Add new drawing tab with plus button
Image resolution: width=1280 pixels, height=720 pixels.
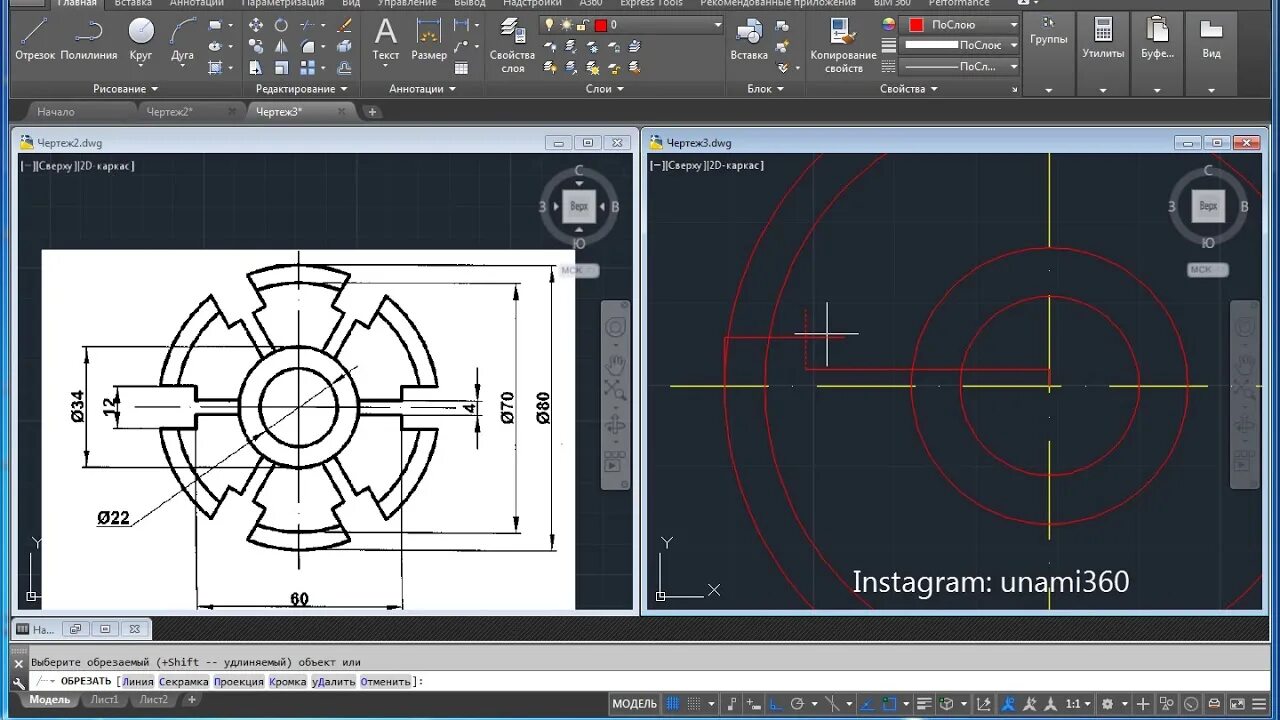372,112
